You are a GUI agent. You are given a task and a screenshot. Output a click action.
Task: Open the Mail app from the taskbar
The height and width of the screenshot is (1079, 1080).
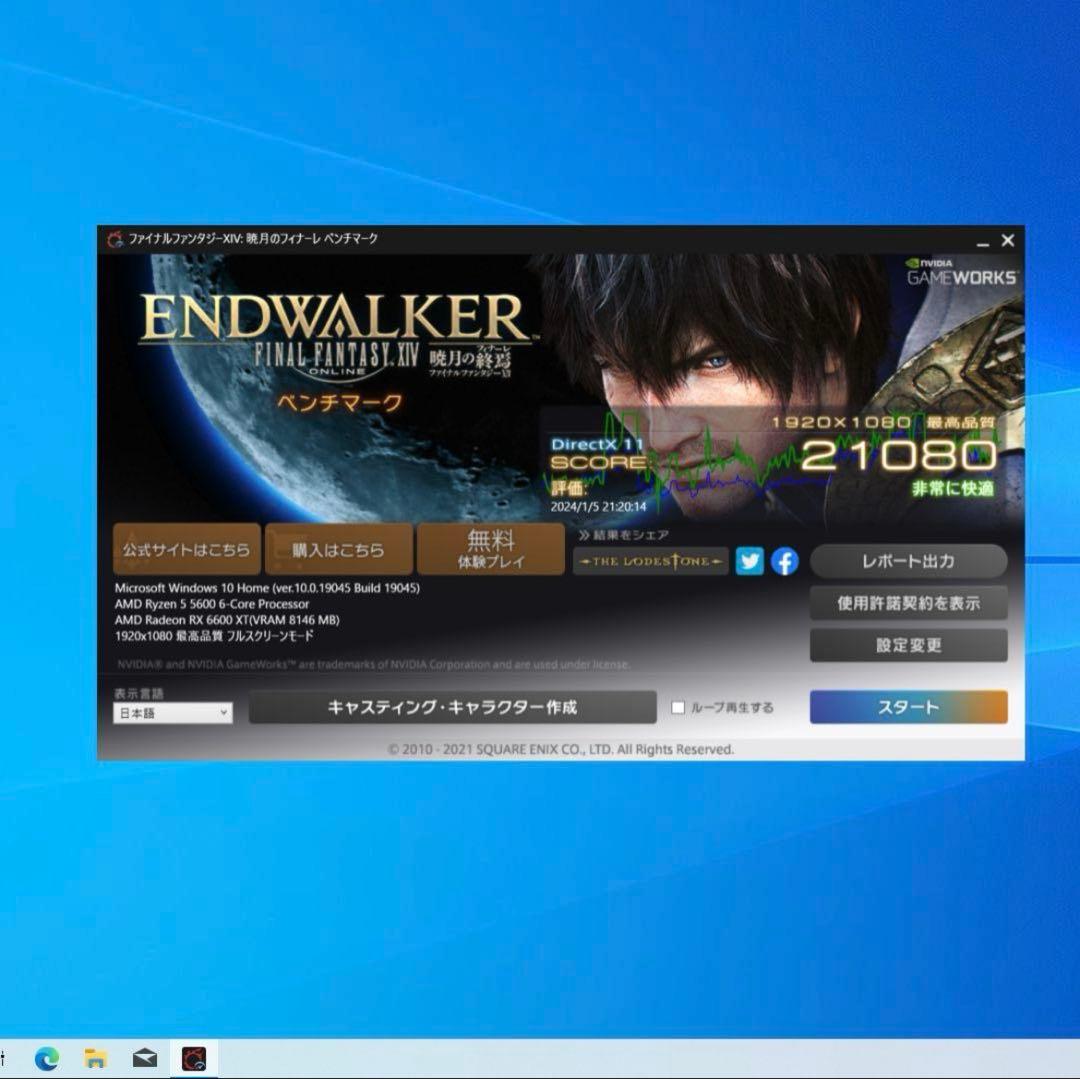click(145, 1057)
